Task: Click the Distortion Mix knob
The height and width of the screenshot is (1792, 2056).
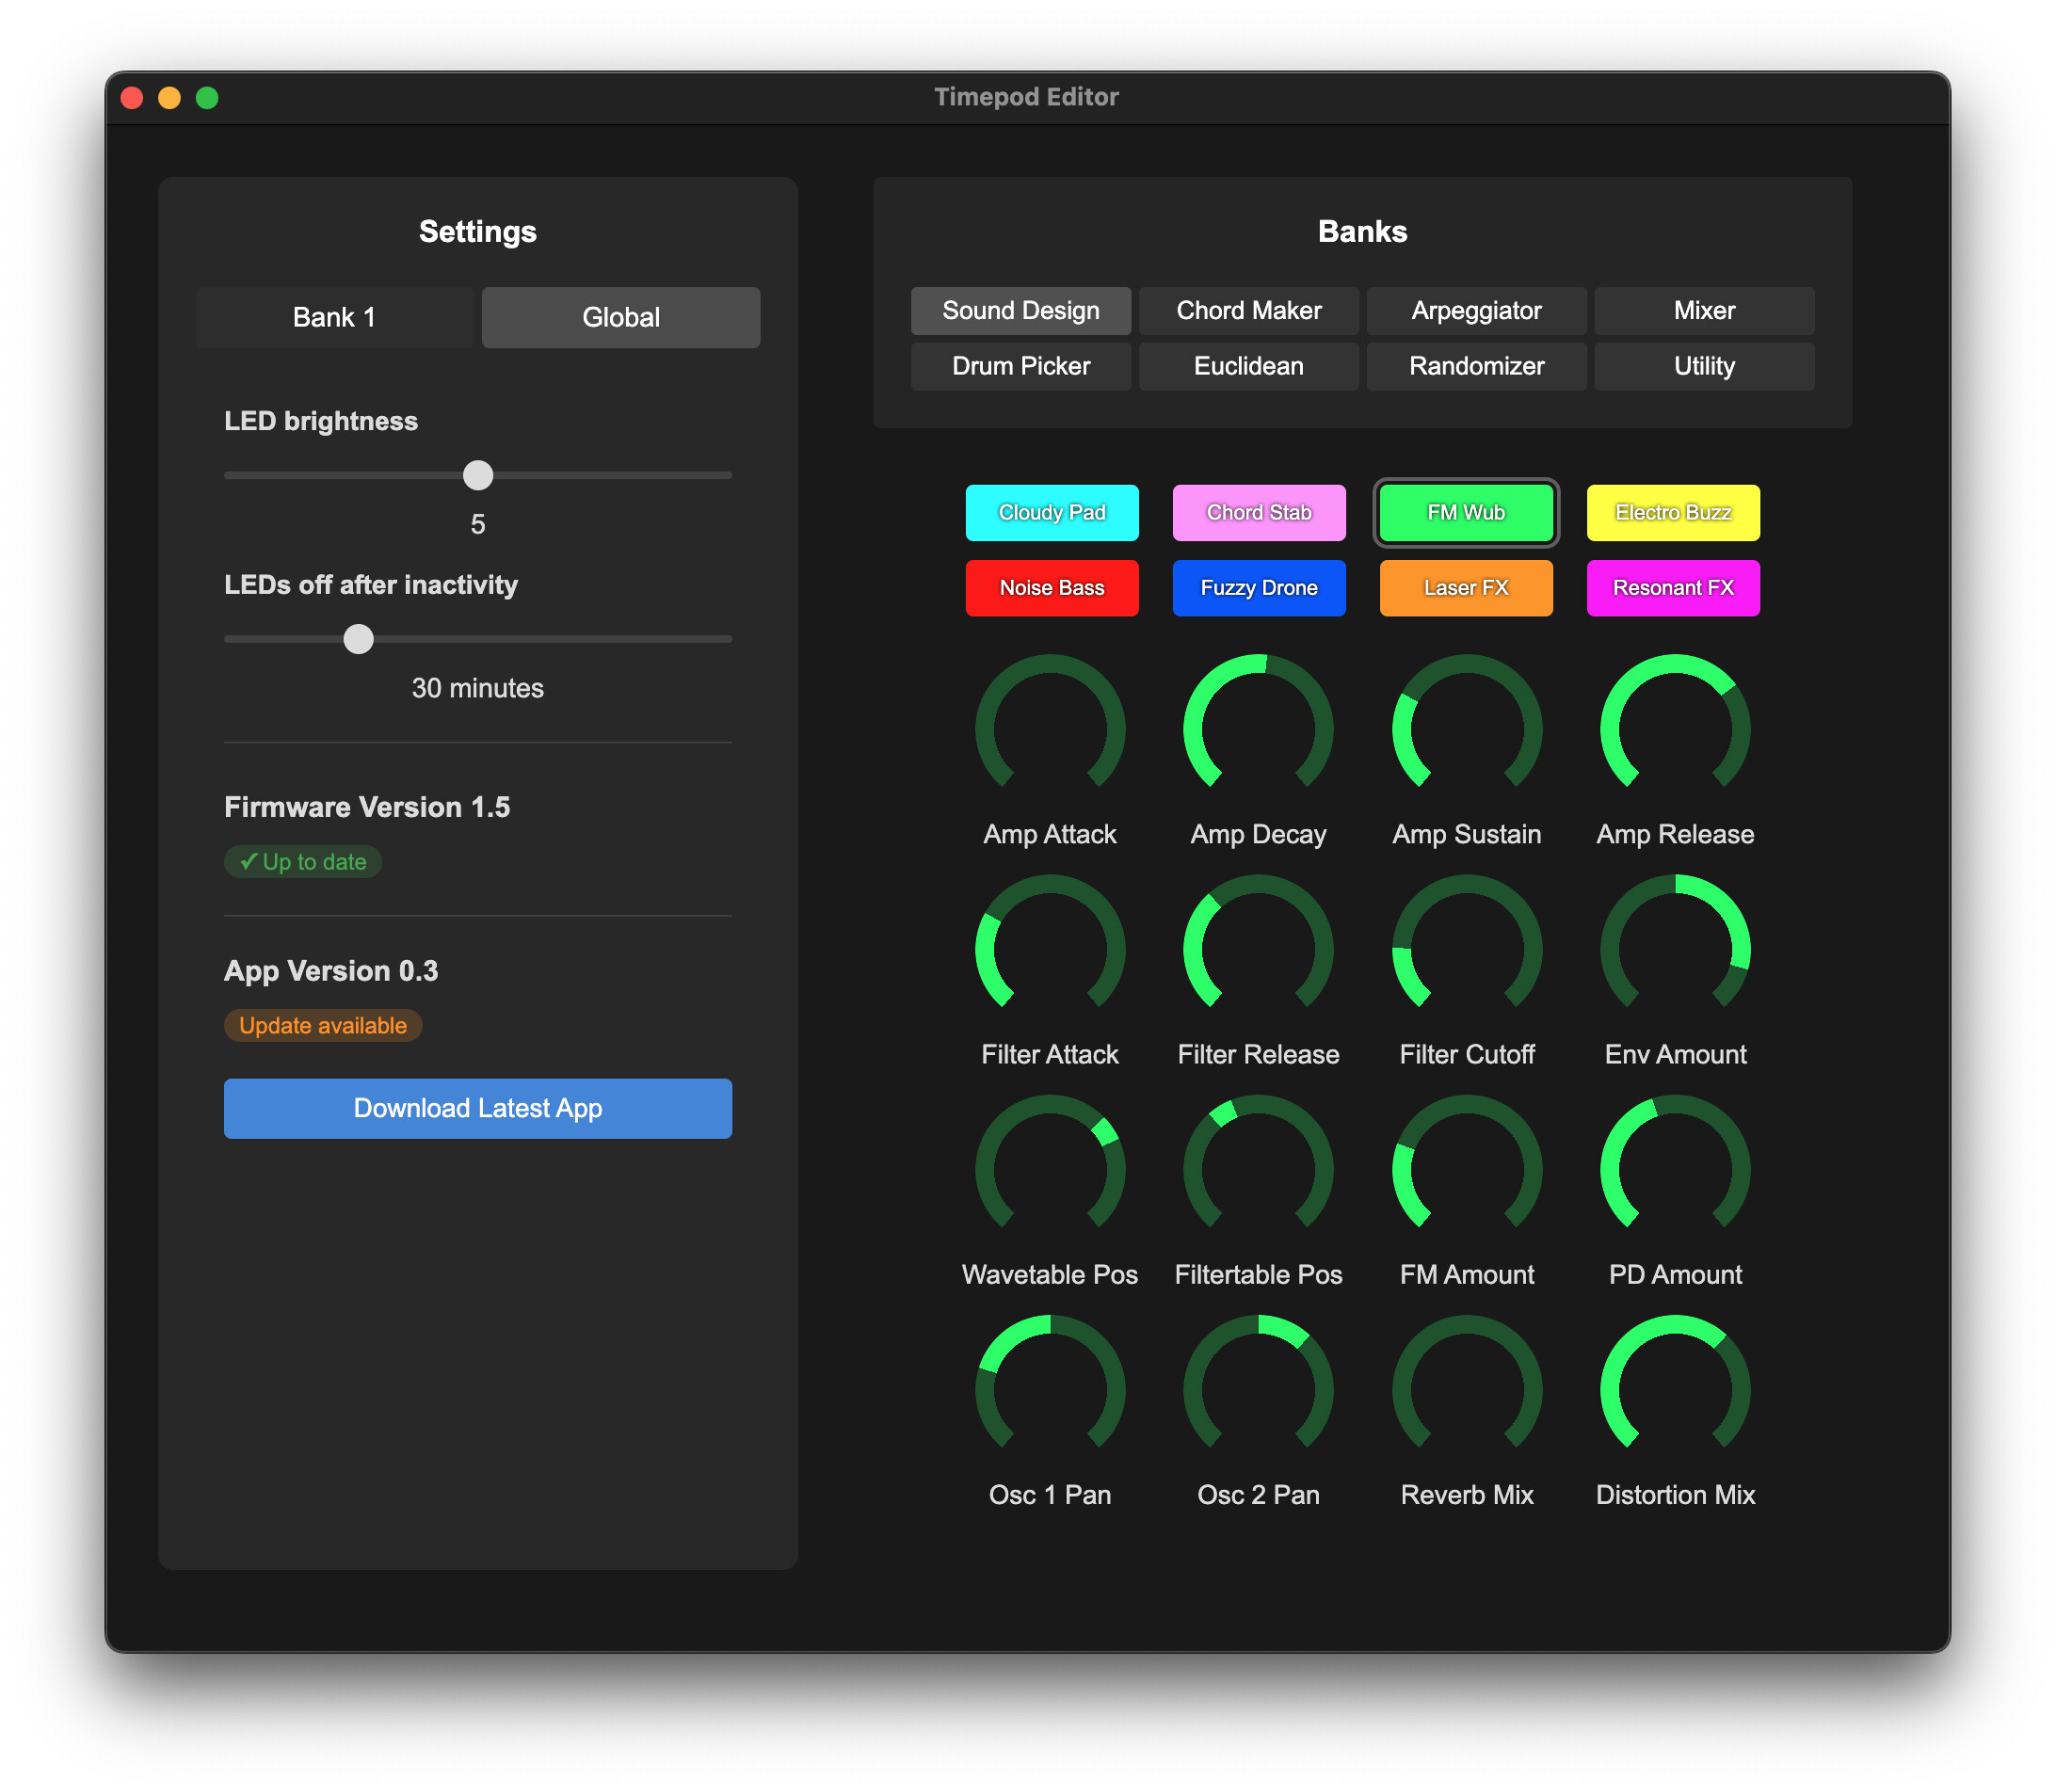Action: click(1674, 1388)
